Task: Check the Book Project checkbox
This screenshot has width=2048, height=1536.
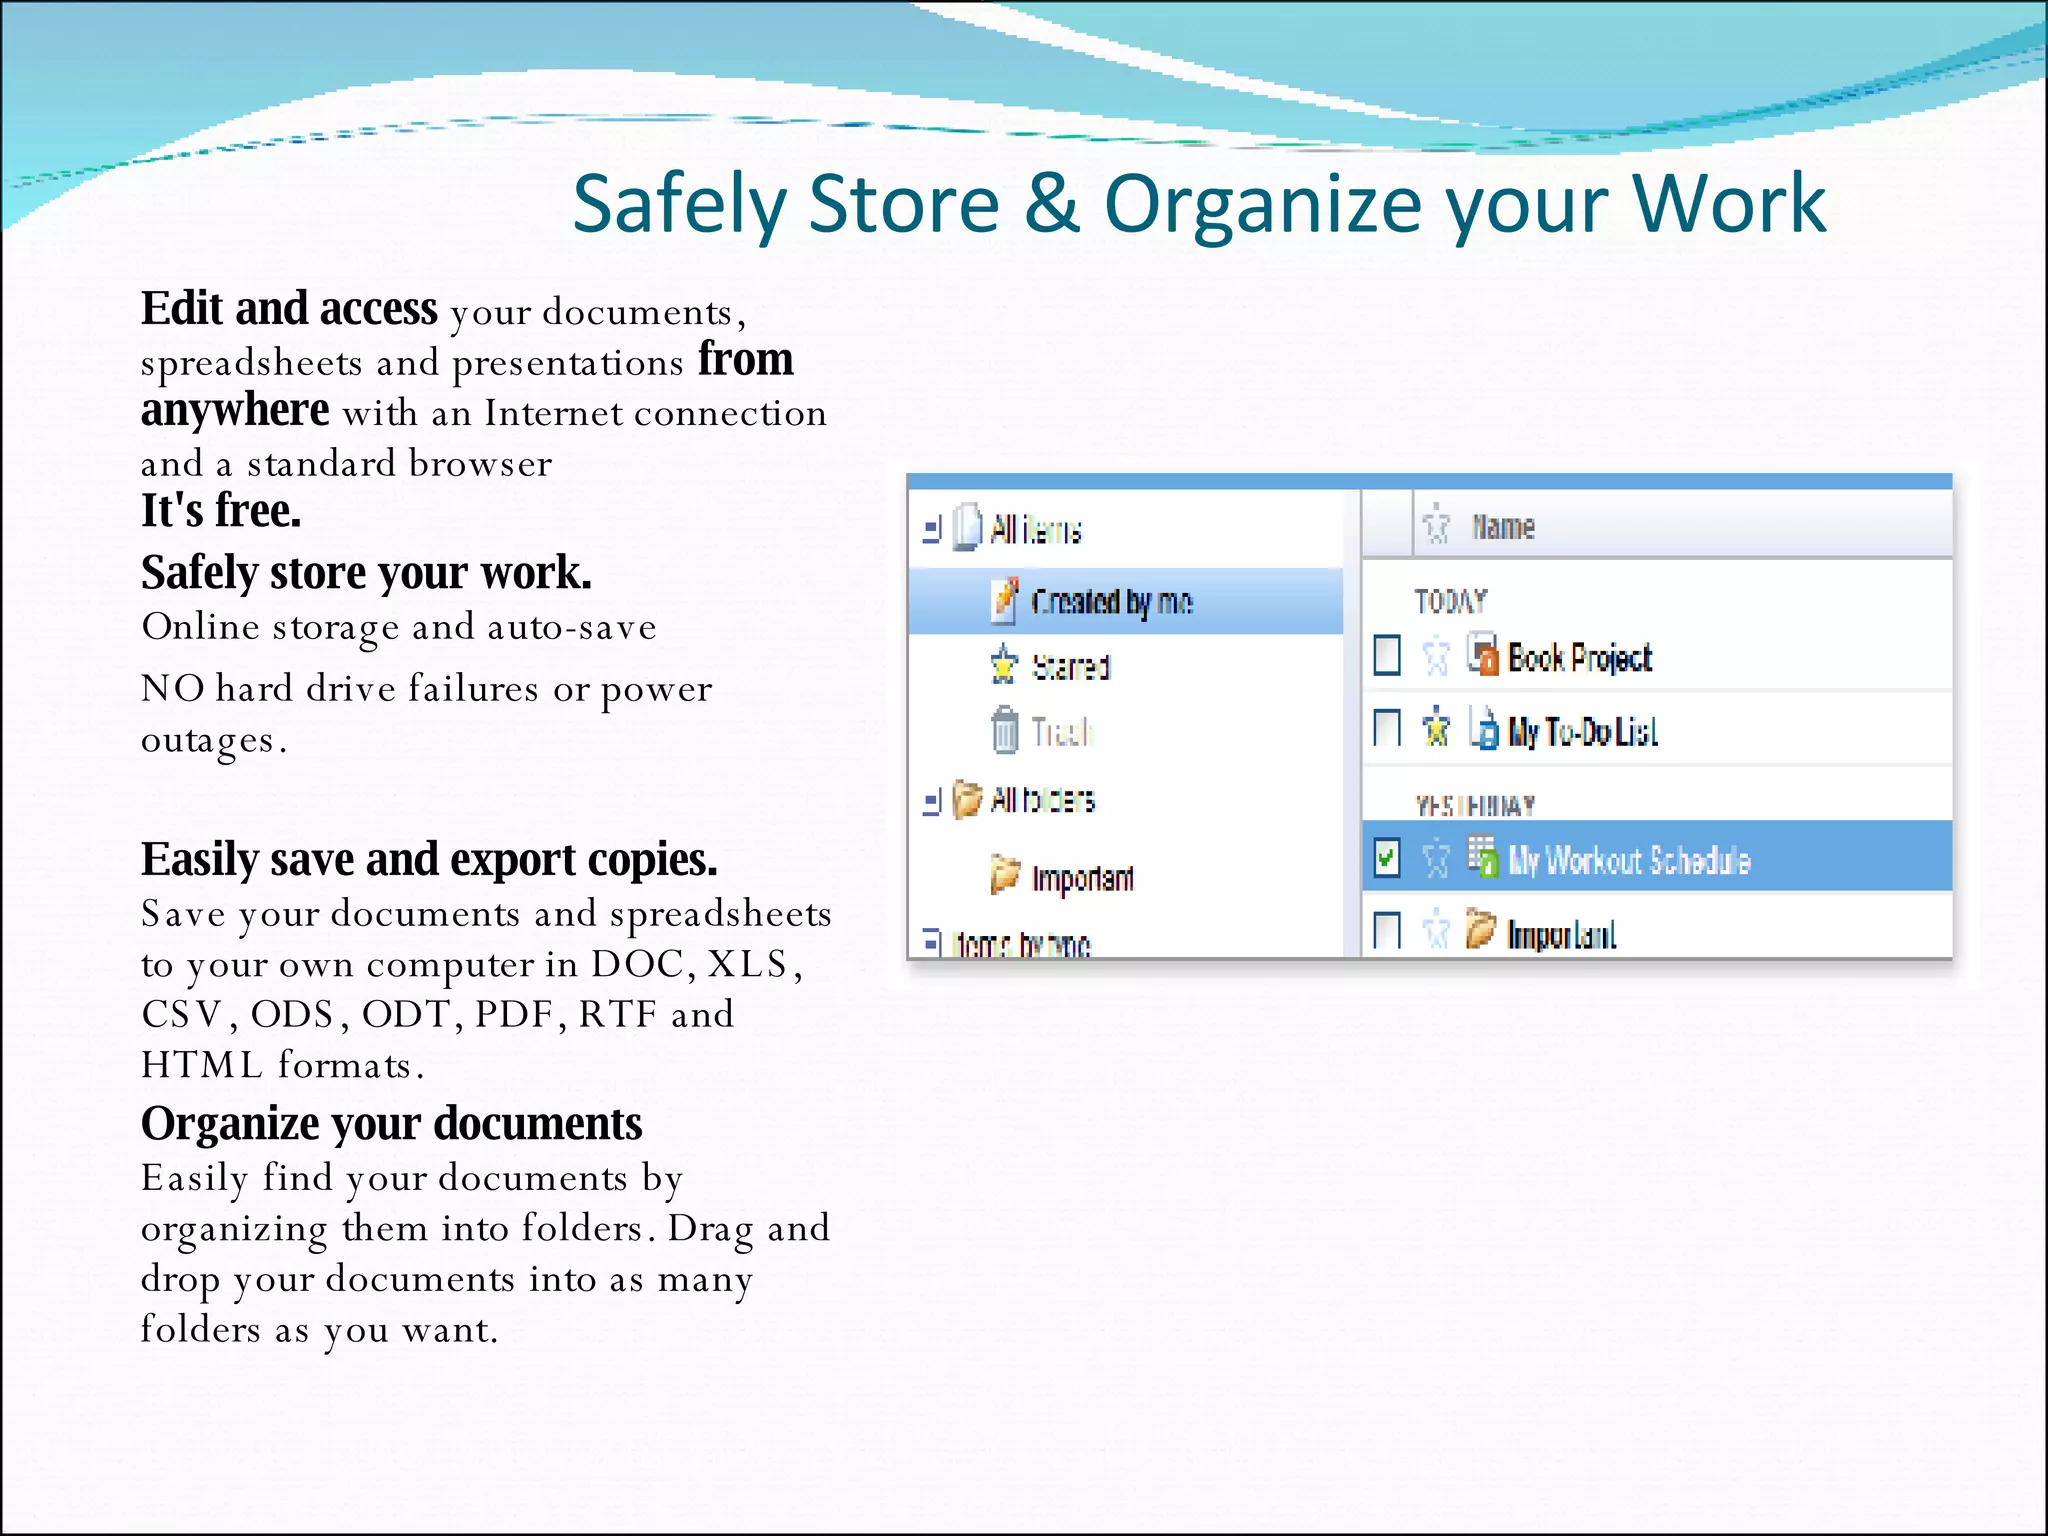Action: (1387, 656)
